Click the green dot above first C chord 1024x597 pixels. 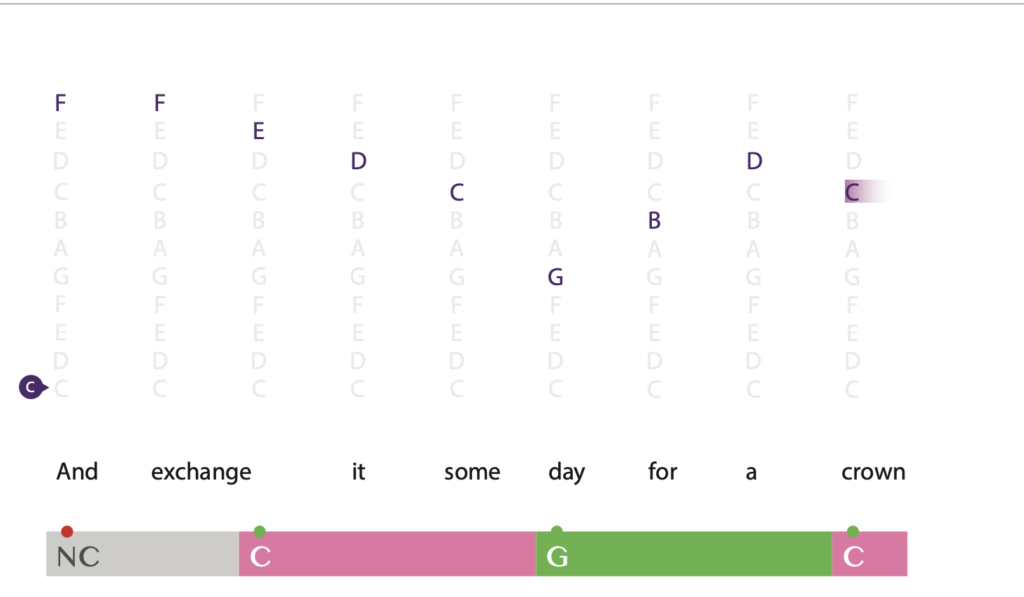pyautogui.click(x=259, y=531)
